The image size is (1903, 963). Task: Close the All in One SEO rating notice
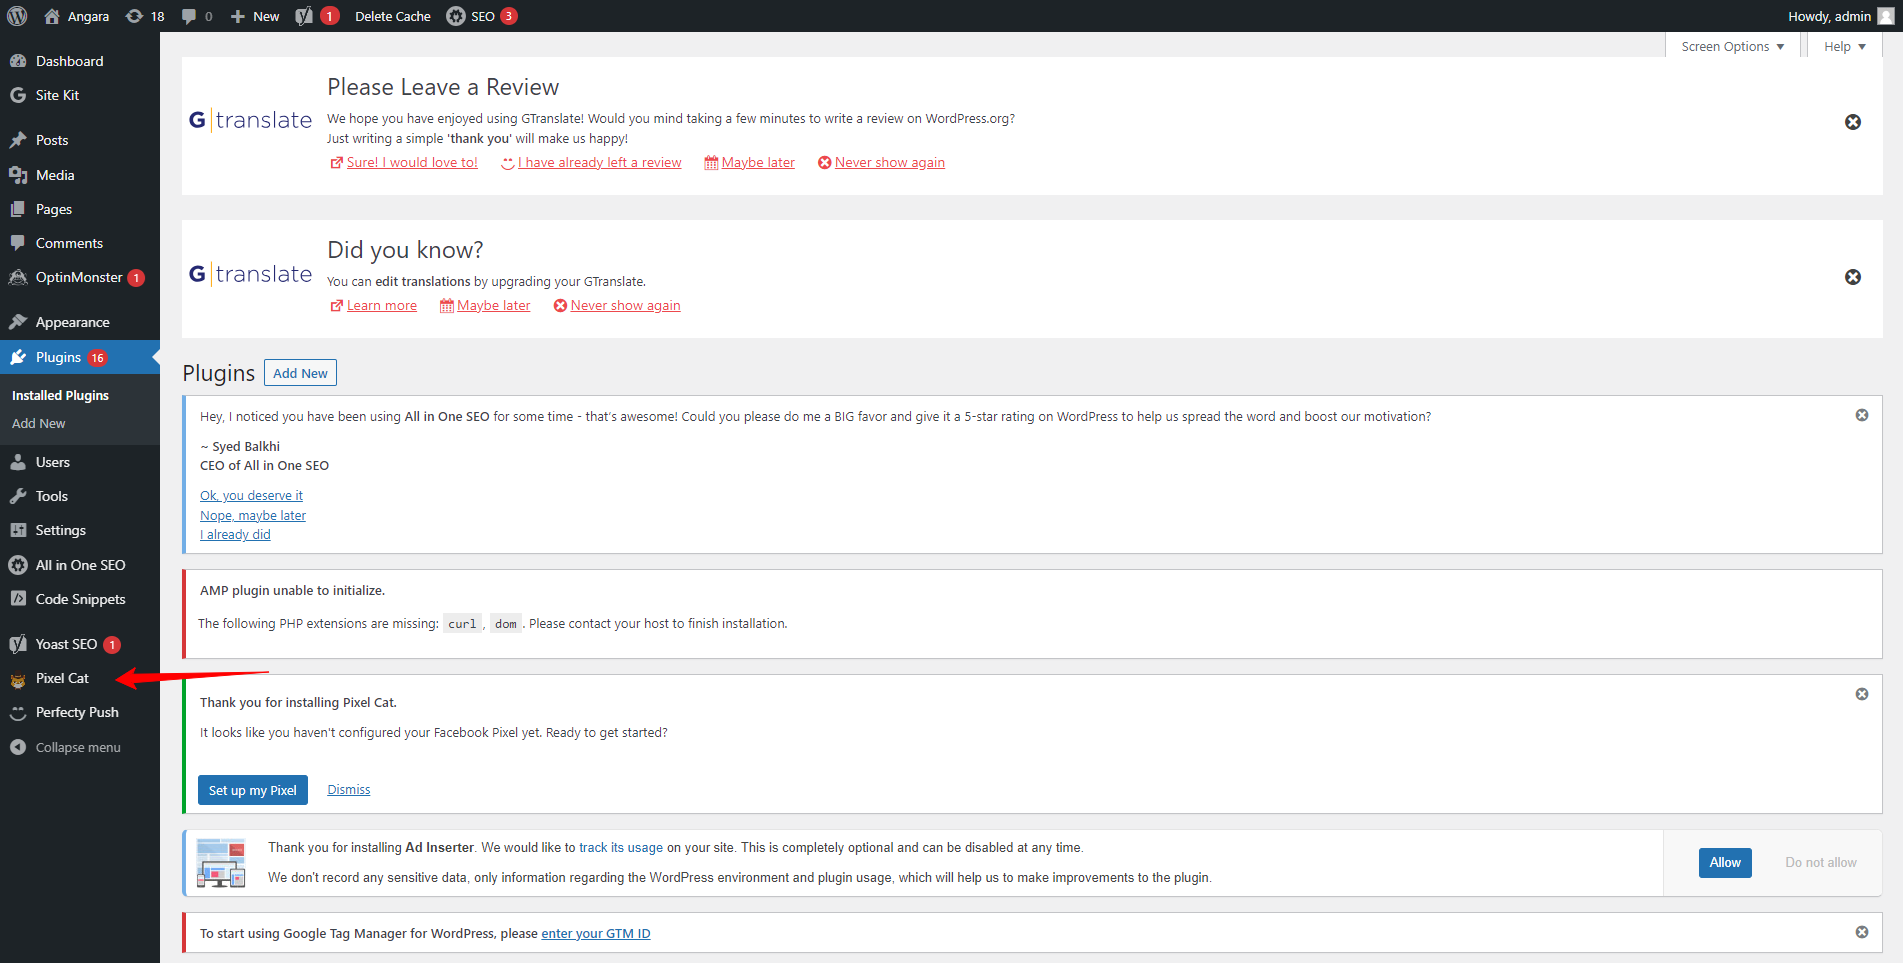pos(1862,415)
